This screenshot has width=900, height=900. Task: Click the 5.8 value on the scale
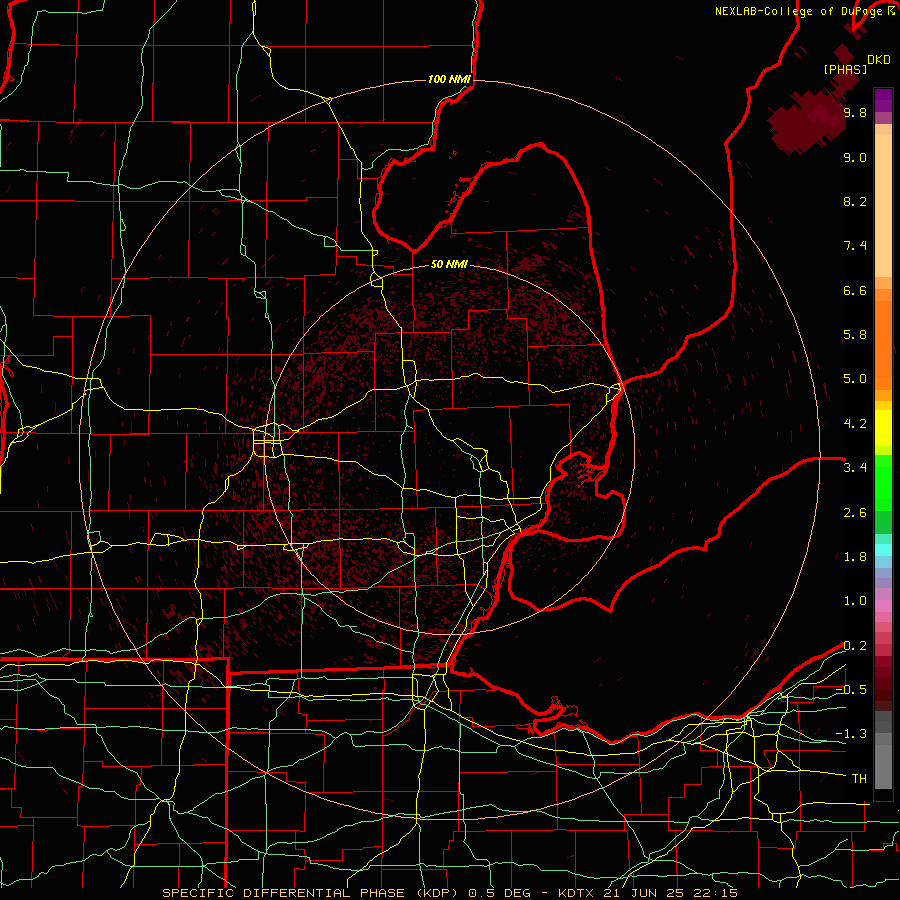[855, 335]
